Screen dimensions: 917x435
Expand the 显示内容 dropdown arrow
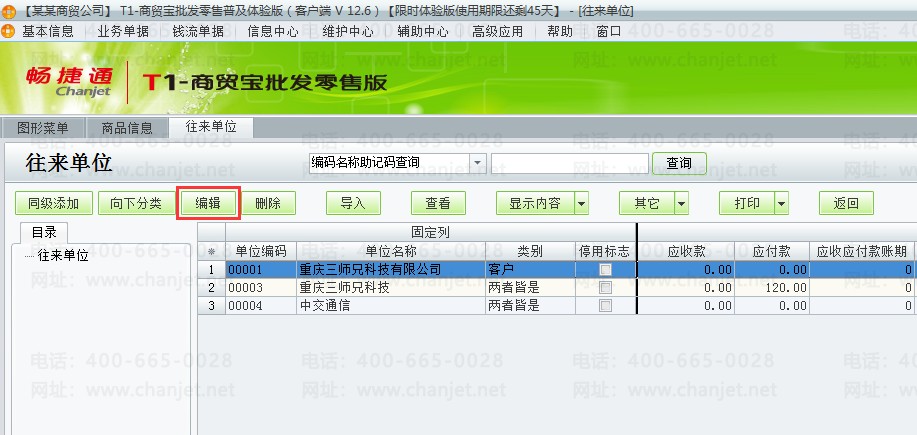[x=581, y=203]
